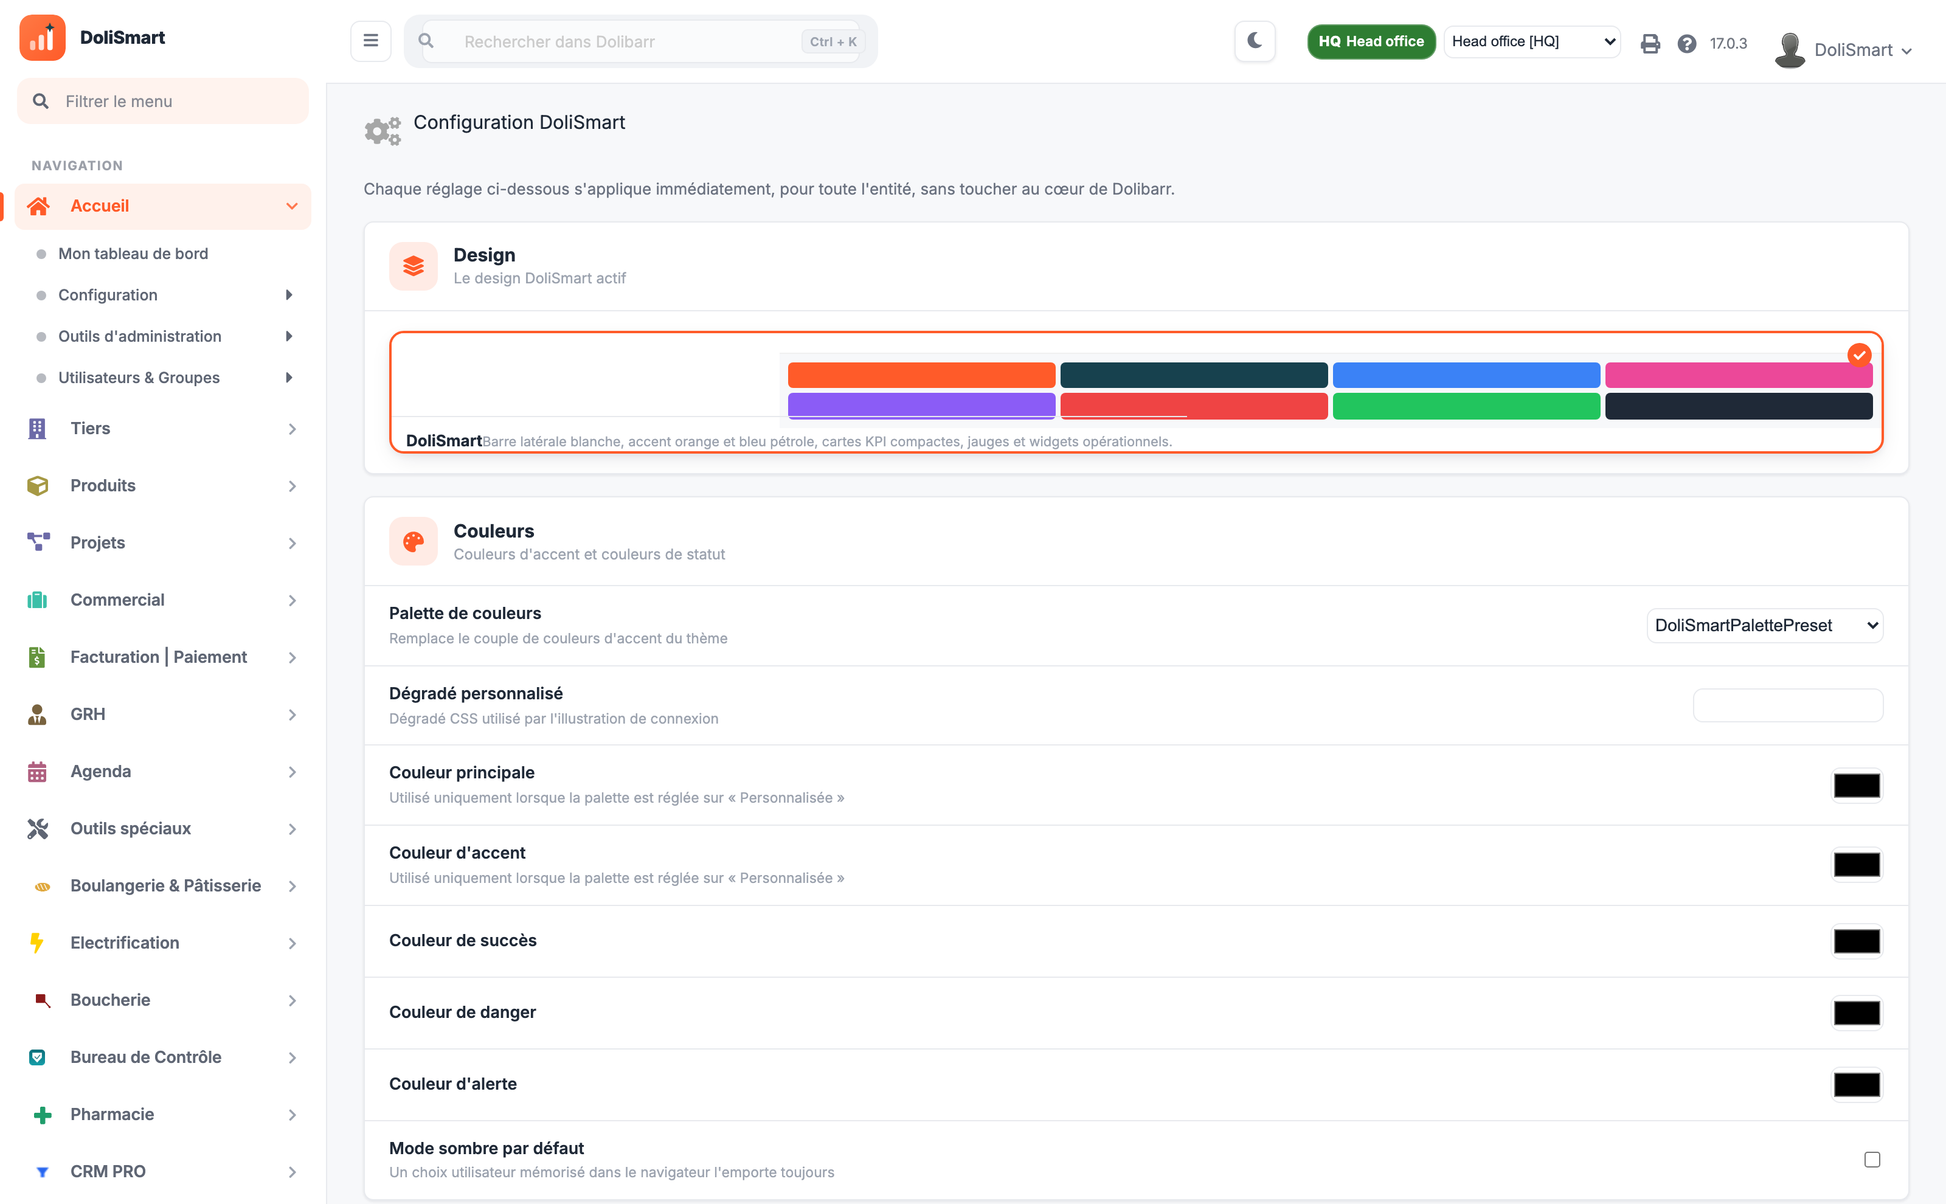Expand the Tiers menu chevron
The image size is (1946, 1204).
pos(292,429)
